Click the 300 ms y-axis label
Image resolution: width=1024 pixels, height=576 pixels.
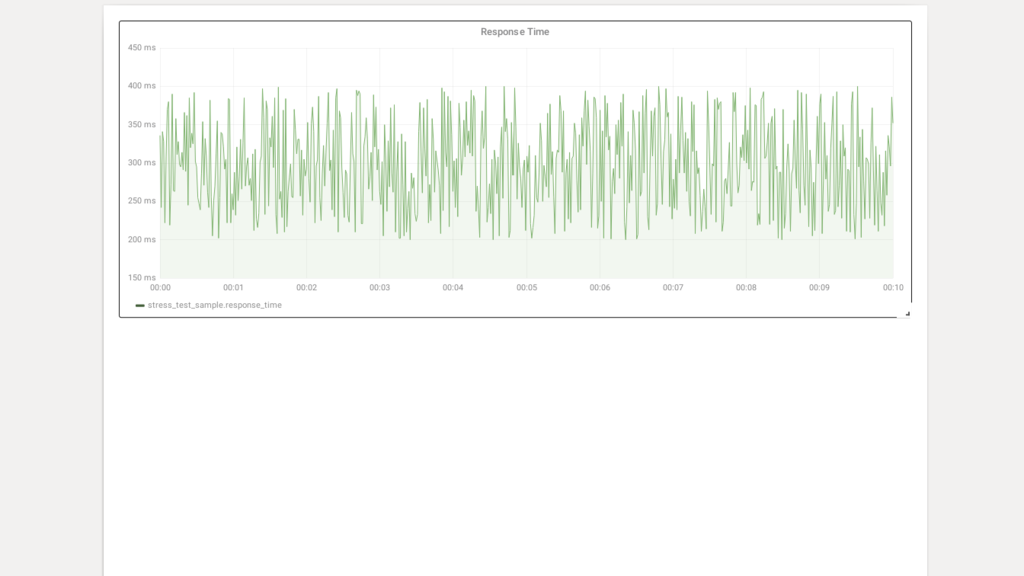click(x=142, y=163)
